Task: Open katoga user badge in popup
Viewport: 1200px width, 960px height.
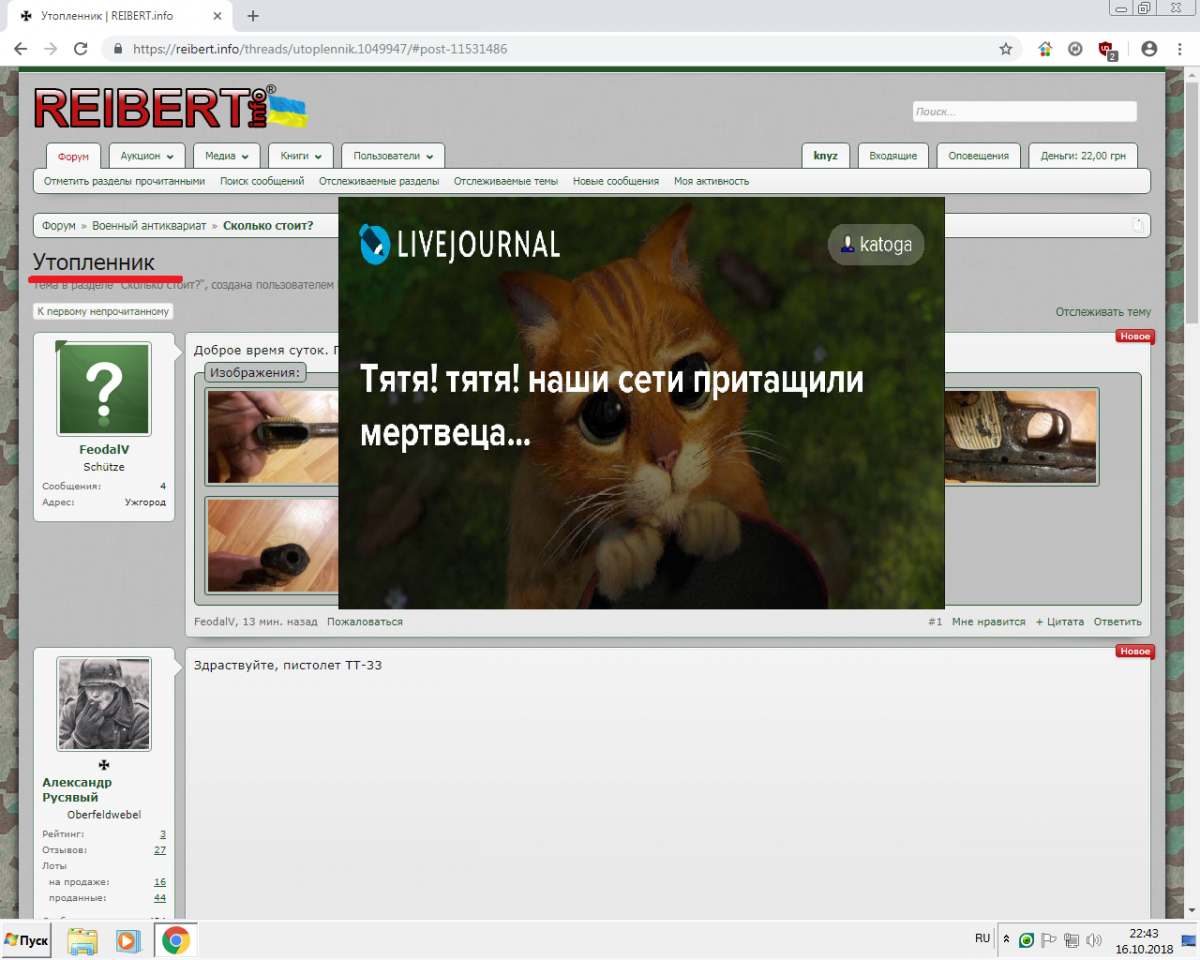Action: [x=876, y=244]
